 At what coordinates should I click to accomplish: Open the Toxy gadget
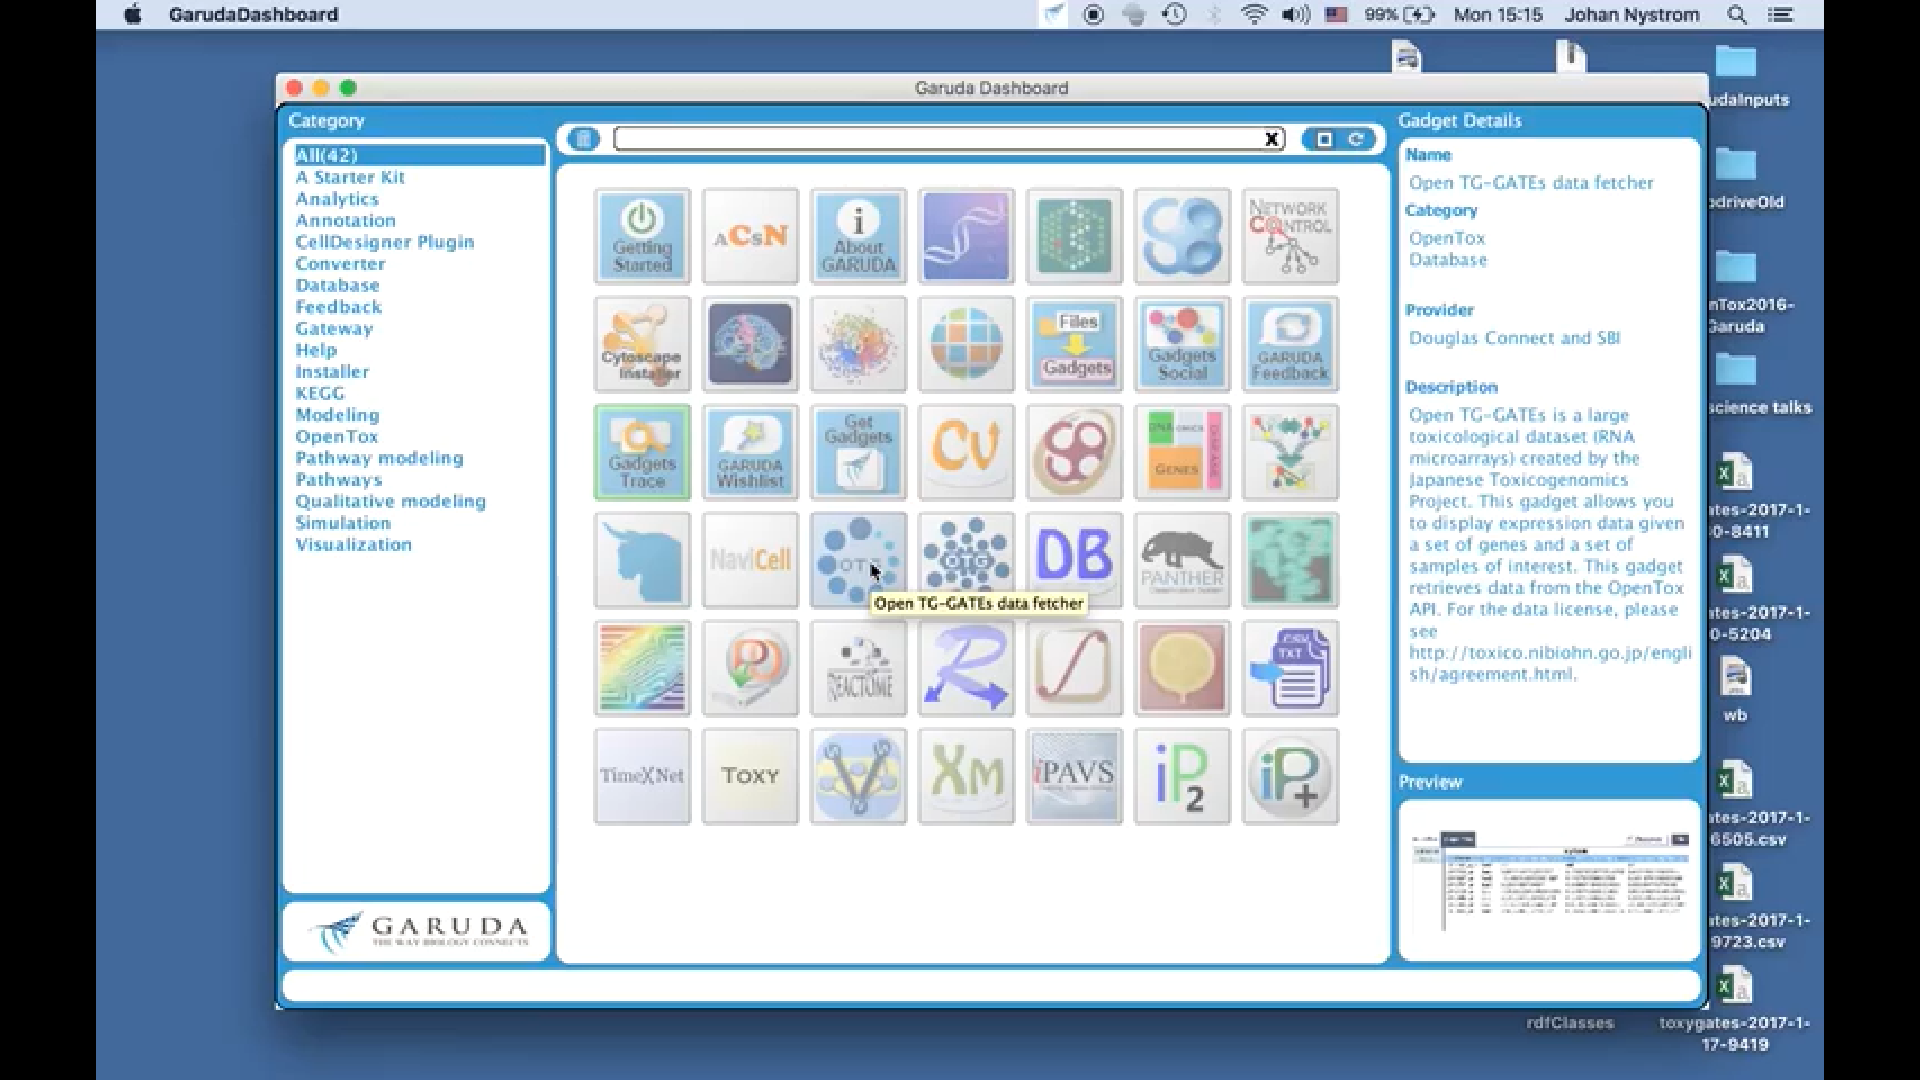(x=750, y=776)
